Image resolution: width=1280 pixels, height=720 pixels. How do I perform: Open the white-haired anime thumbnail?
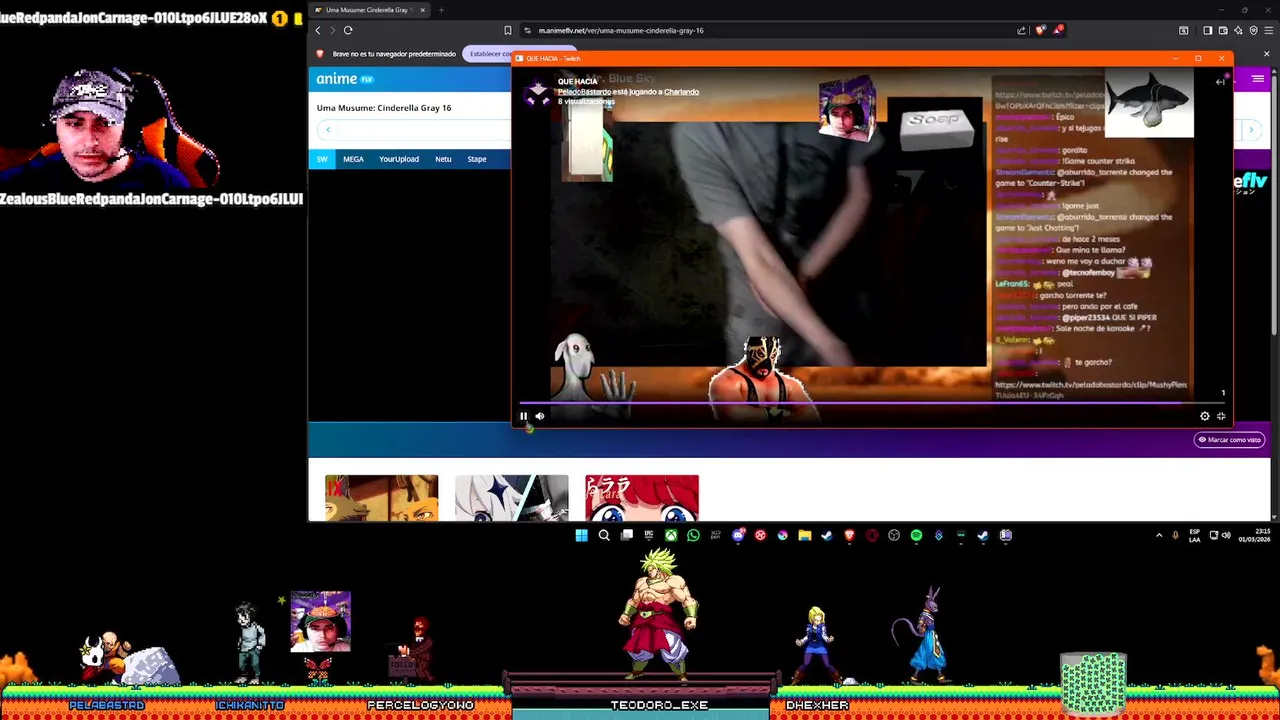point(511,498)
